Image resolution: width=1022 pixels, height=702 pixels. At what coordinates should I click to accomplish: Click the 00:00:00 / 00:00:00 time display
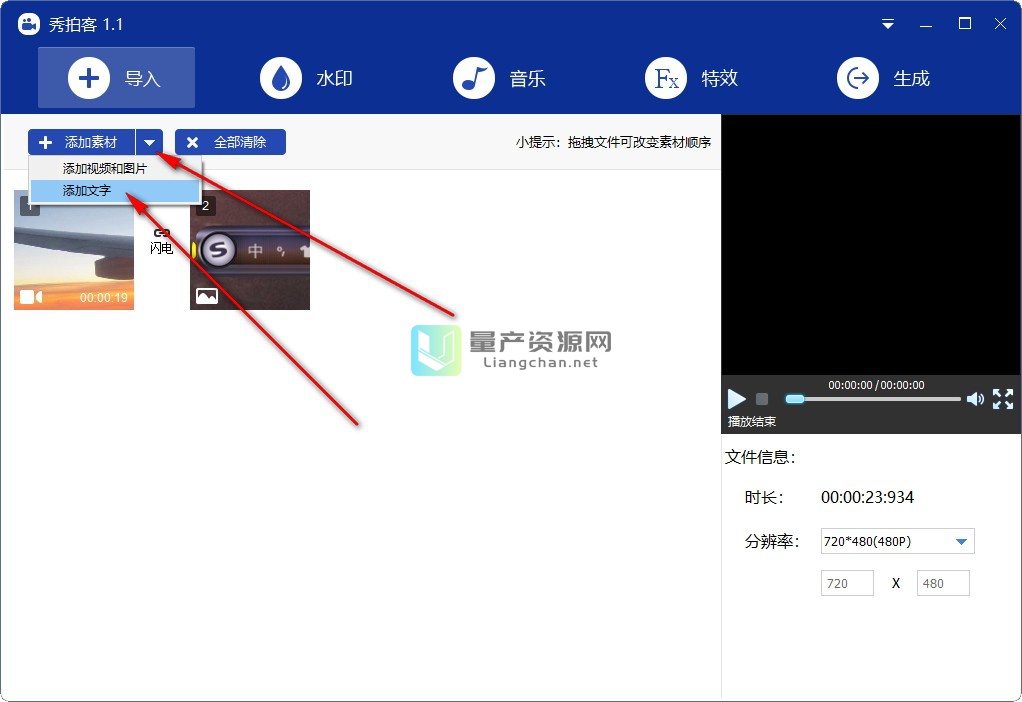click(876, 385)
